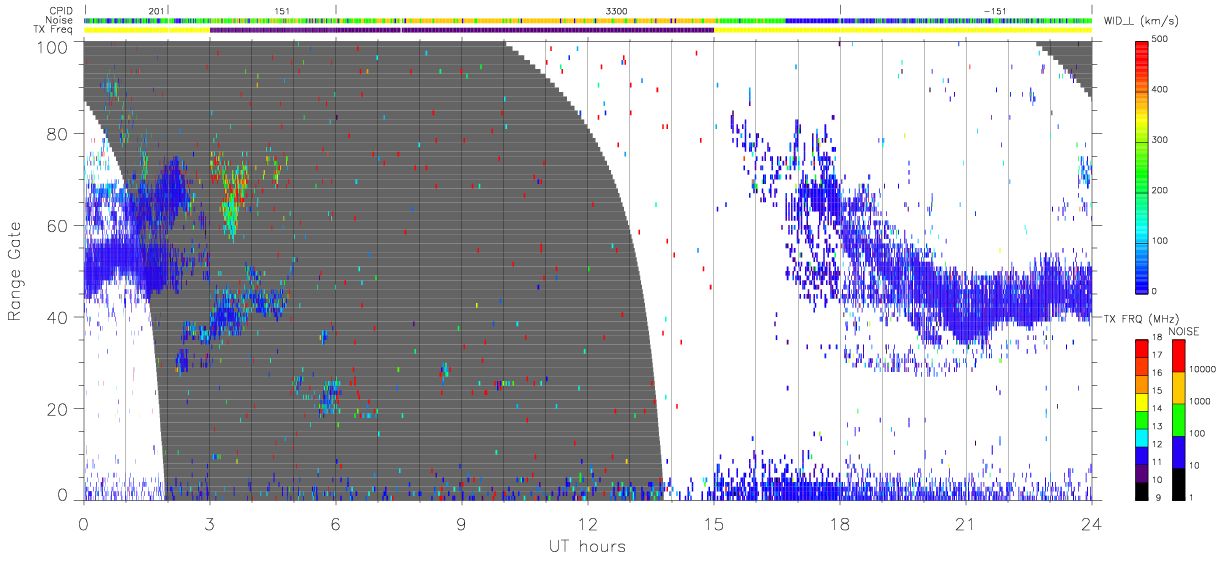This screenshot has height=567, width=1228.
Task: Pick the red 17–18 MHz swatch
Action: tap(1141, 347)
